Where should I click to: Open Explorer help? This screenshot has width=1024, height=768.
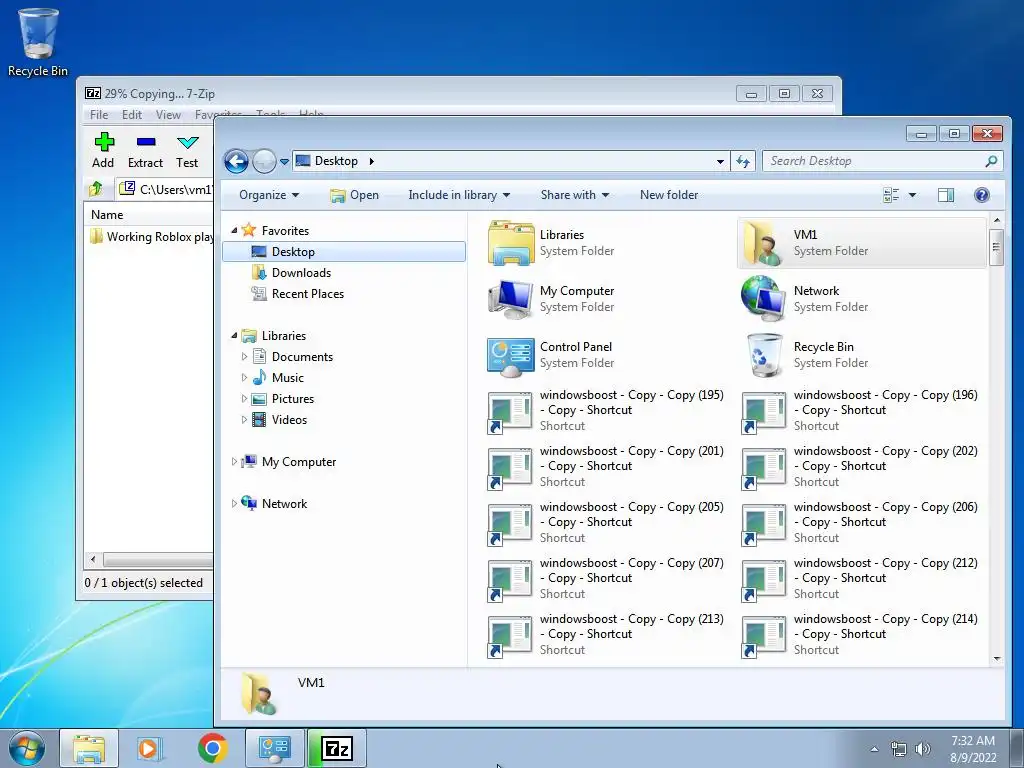pos(982,195)
